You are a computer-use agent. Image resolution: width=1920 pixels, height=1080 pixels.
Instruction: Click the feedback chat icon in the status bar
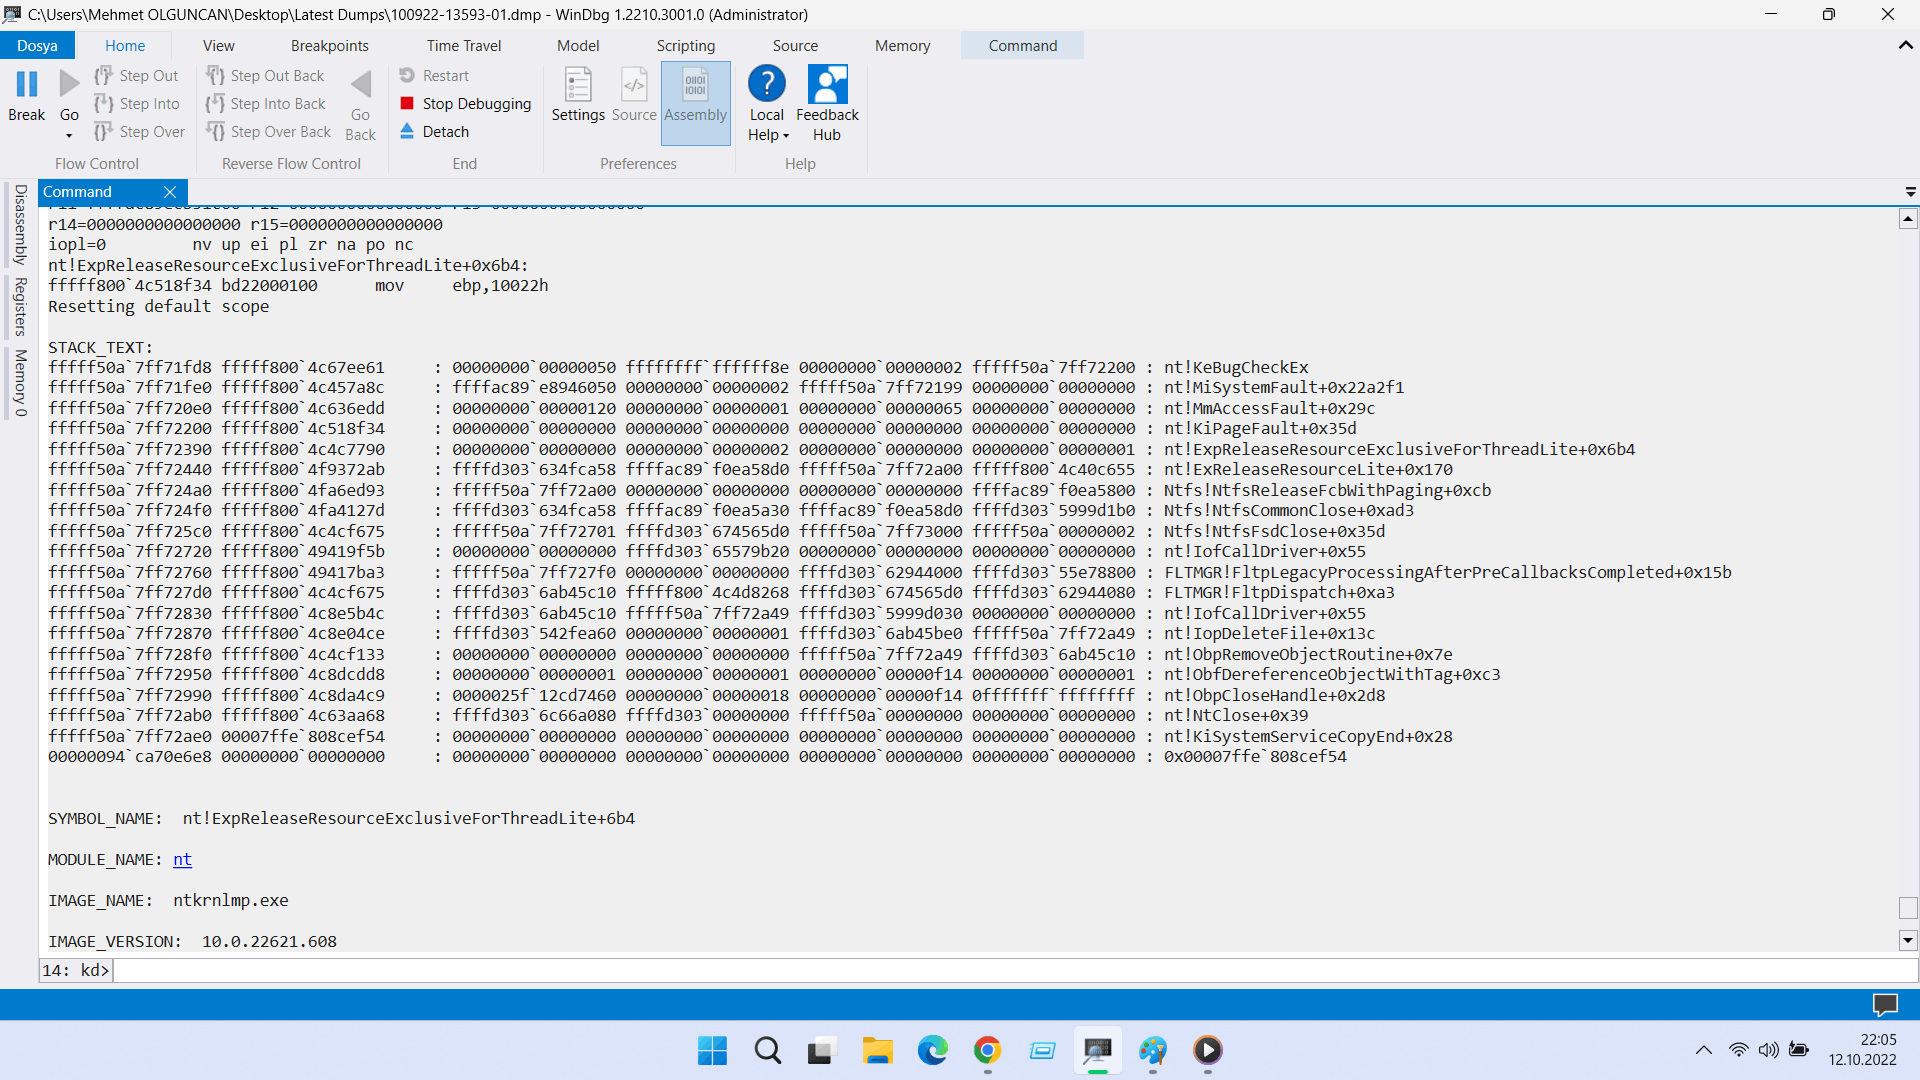[x=1885, y=1004]
